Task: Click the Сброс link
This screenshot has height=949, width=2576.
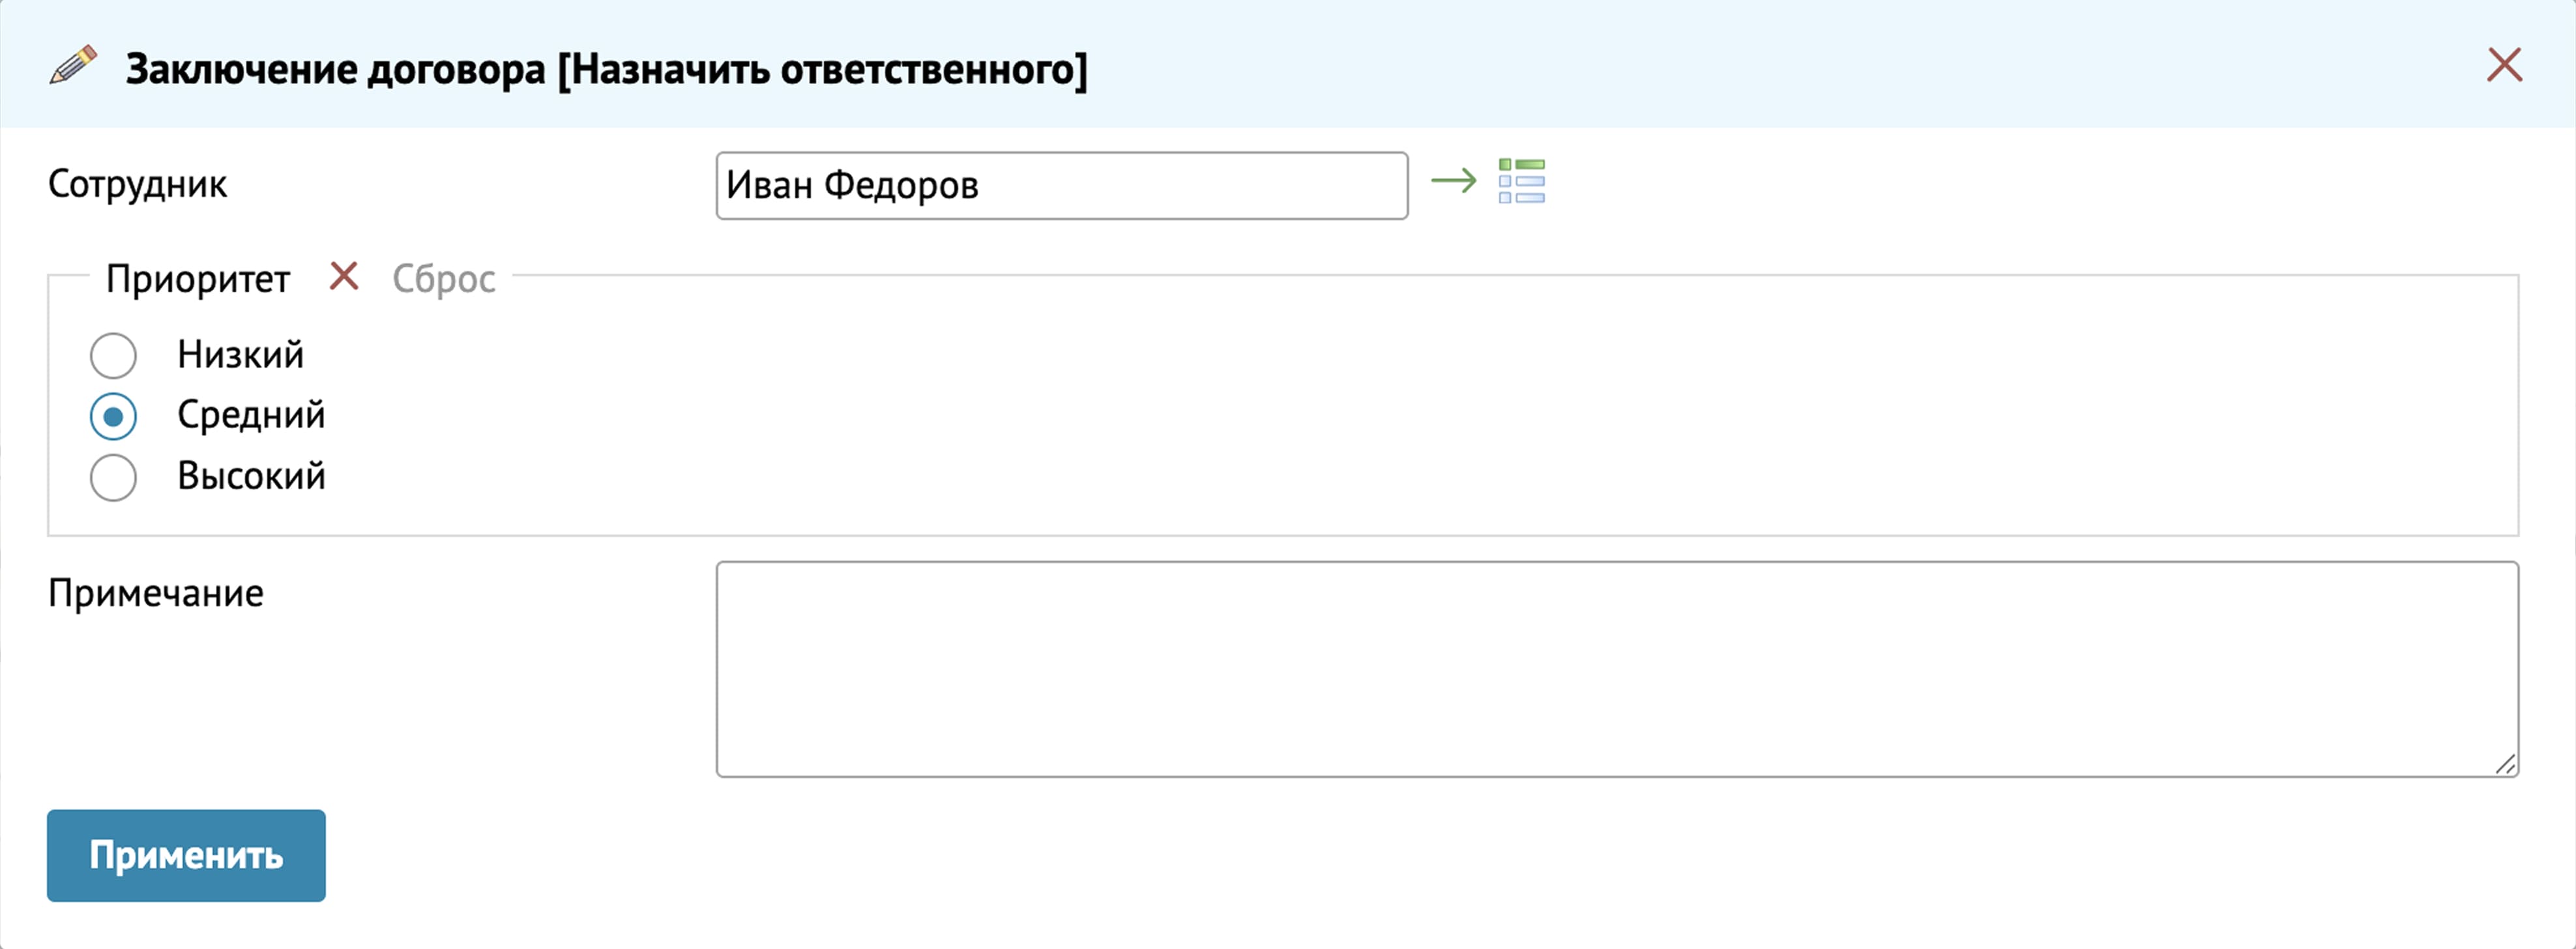Action: click(x=443, y=279)
